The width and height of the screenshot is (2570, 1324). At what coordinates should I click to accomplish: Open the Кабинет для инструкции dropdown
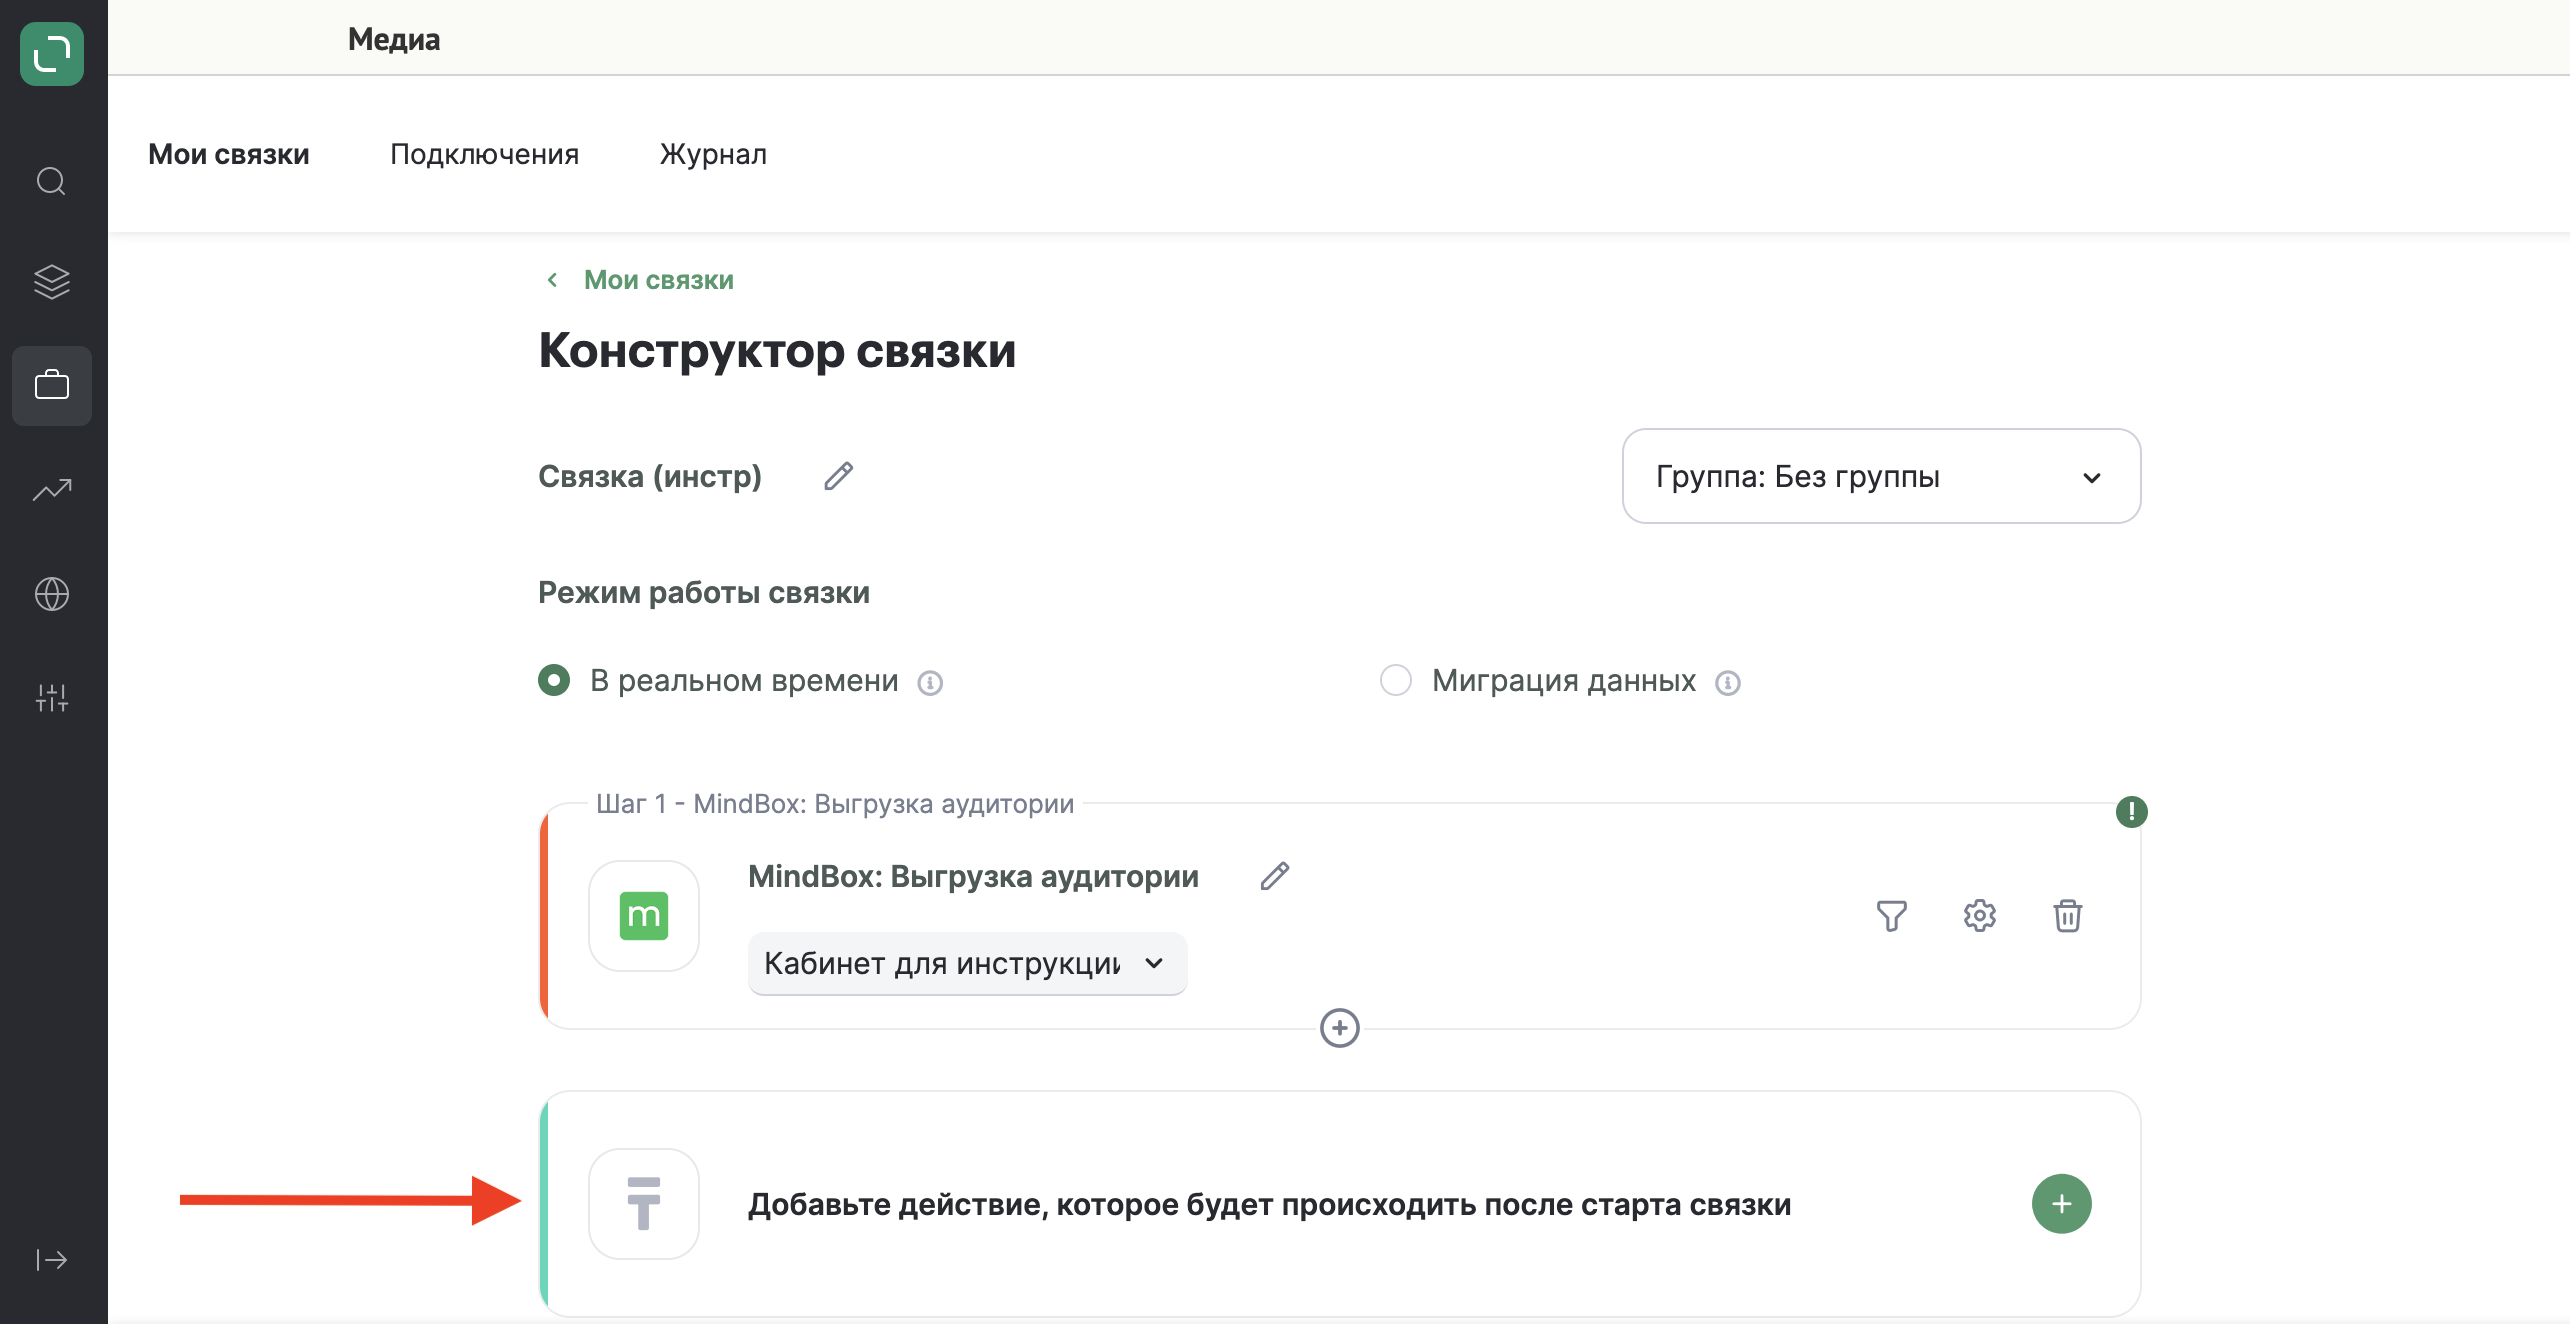(967, 963)
